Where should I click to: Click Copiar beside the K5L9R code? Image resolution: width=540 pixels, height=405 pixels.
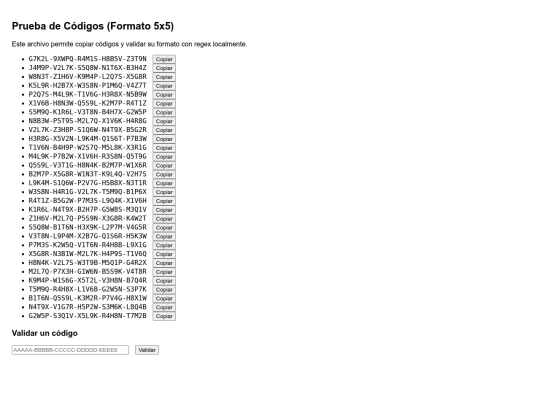164,86
